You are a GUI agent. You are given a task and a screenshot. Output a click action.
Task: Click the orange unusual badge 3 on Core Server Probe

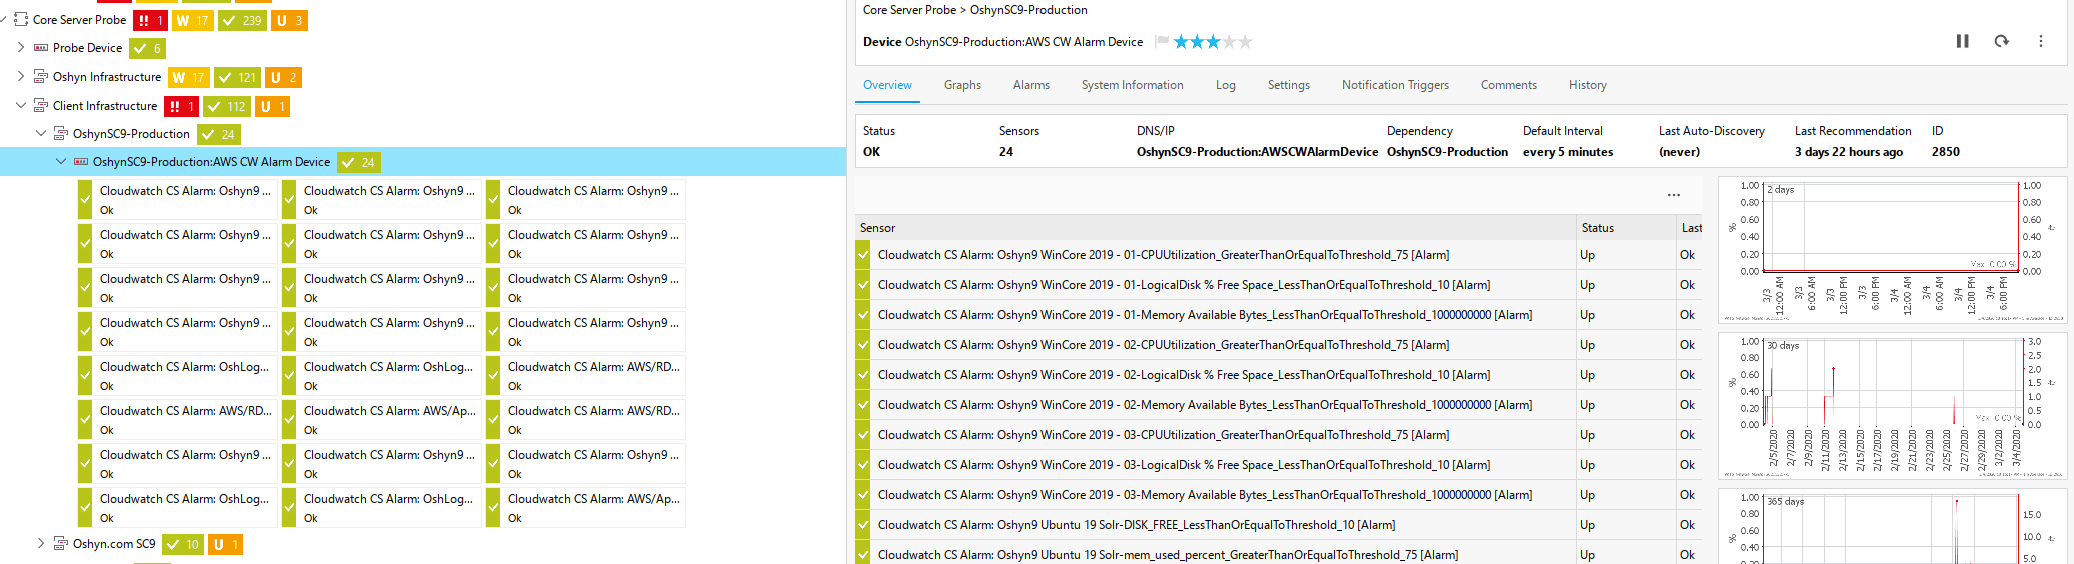pos(289,20)
